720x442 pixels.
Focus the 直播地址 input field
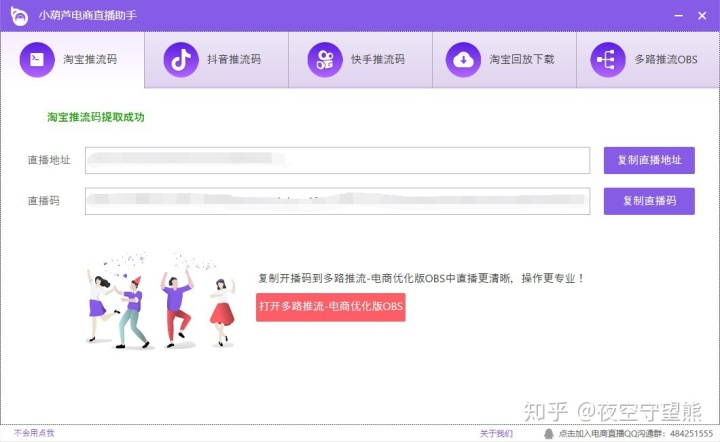click(338, 160)
